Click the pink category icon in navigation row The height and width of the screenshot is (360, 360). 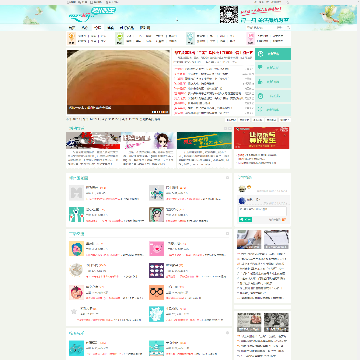[x=251, y=38]
